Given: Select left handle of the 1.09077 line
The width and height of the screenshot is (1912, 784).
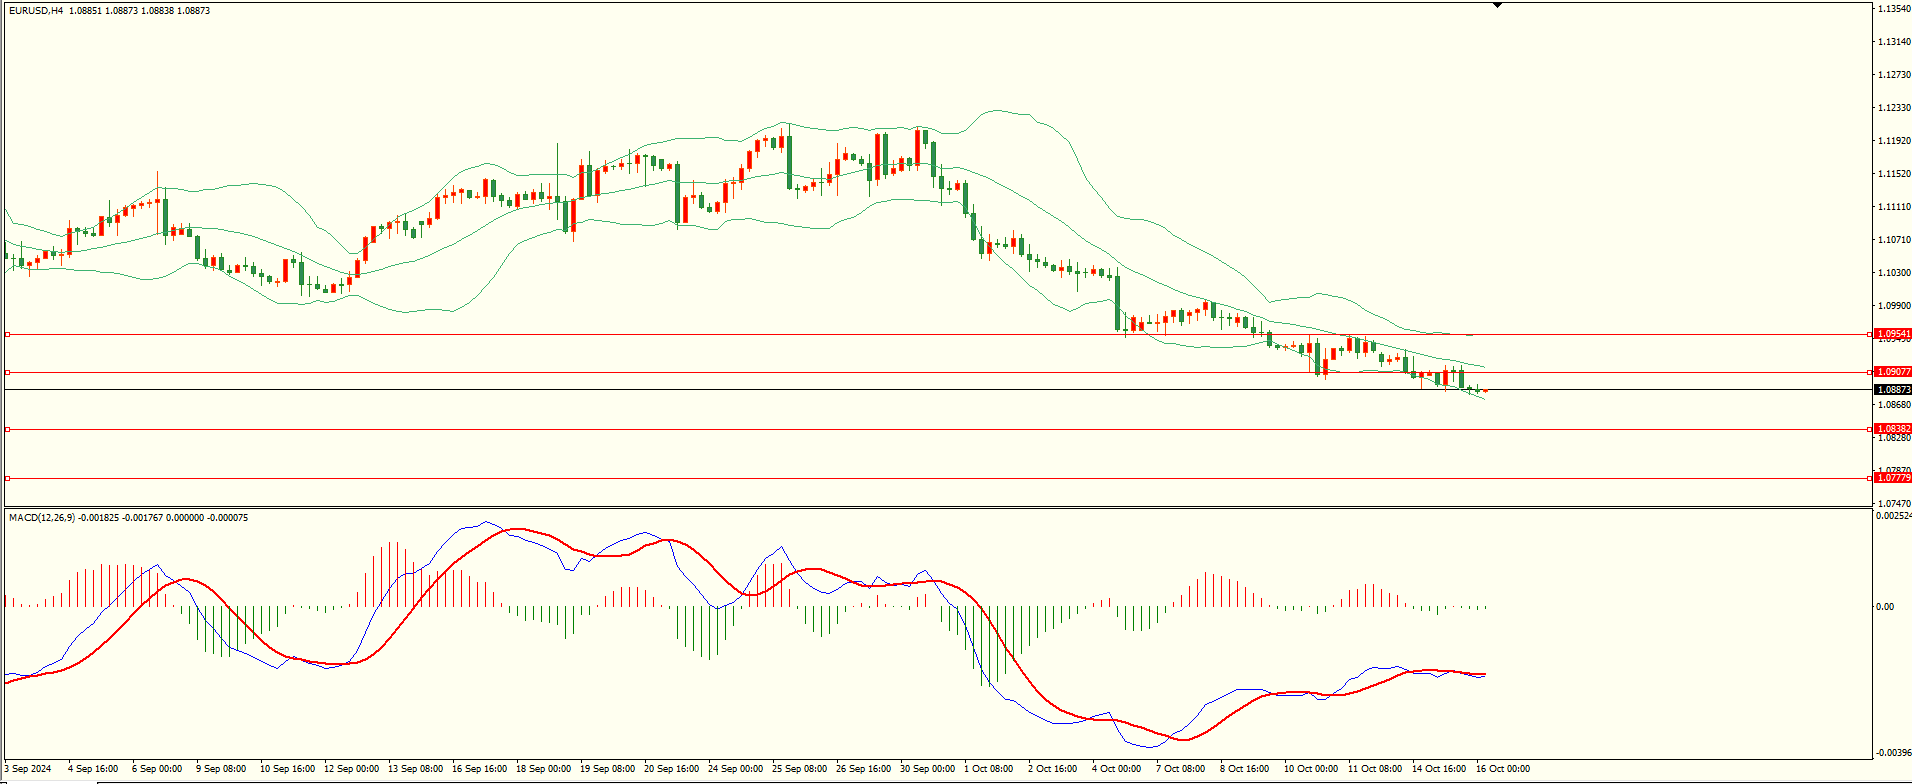Looking at the screenshot, I should click(8, 372).
